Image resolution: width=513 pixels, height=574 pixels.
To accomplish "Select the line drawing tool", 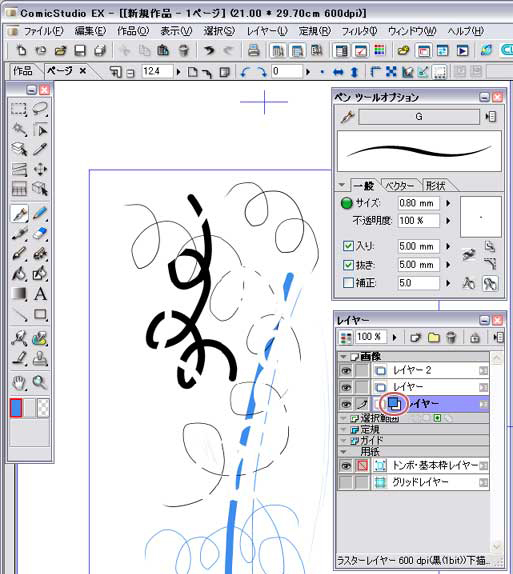I will click(19, 314).
